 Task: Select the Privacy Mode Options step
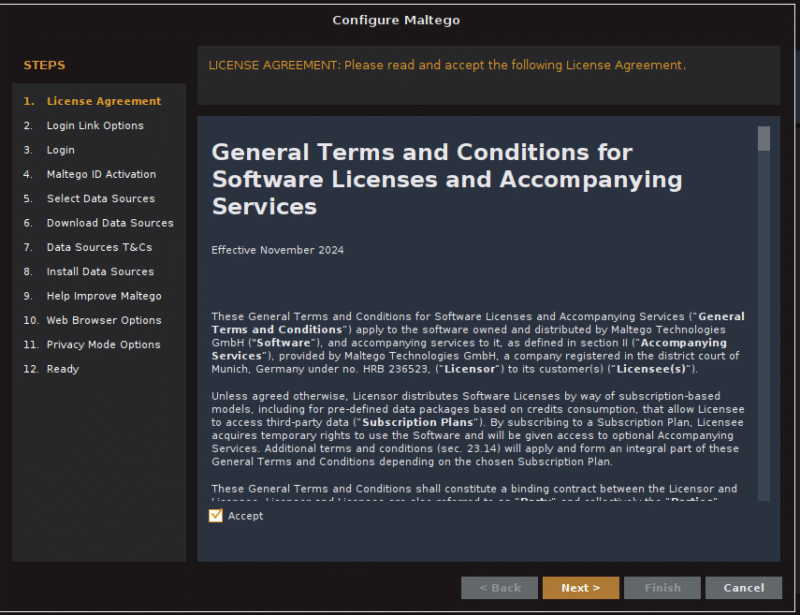[x=103, y=345]
